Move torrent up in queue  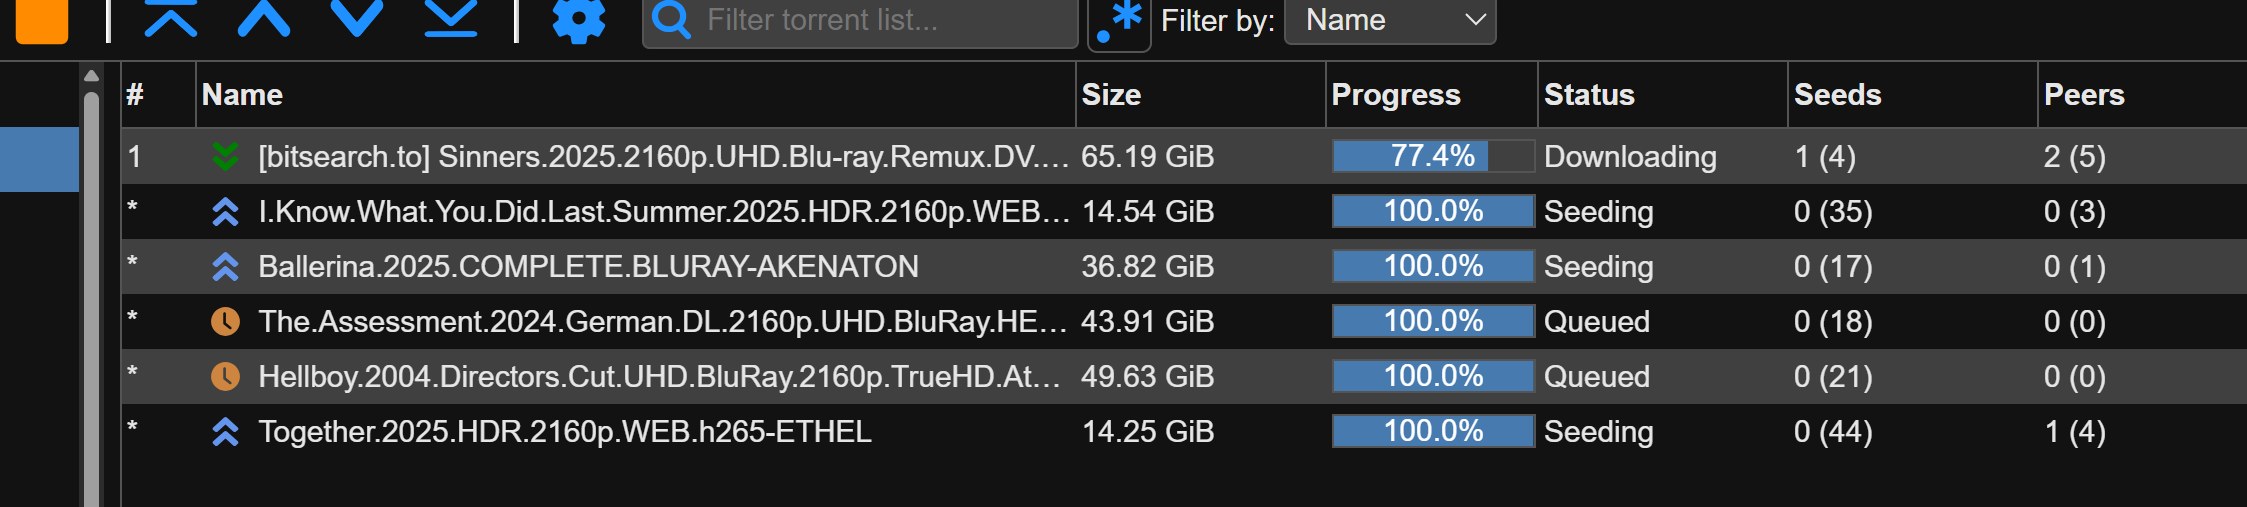coord(264,18)
